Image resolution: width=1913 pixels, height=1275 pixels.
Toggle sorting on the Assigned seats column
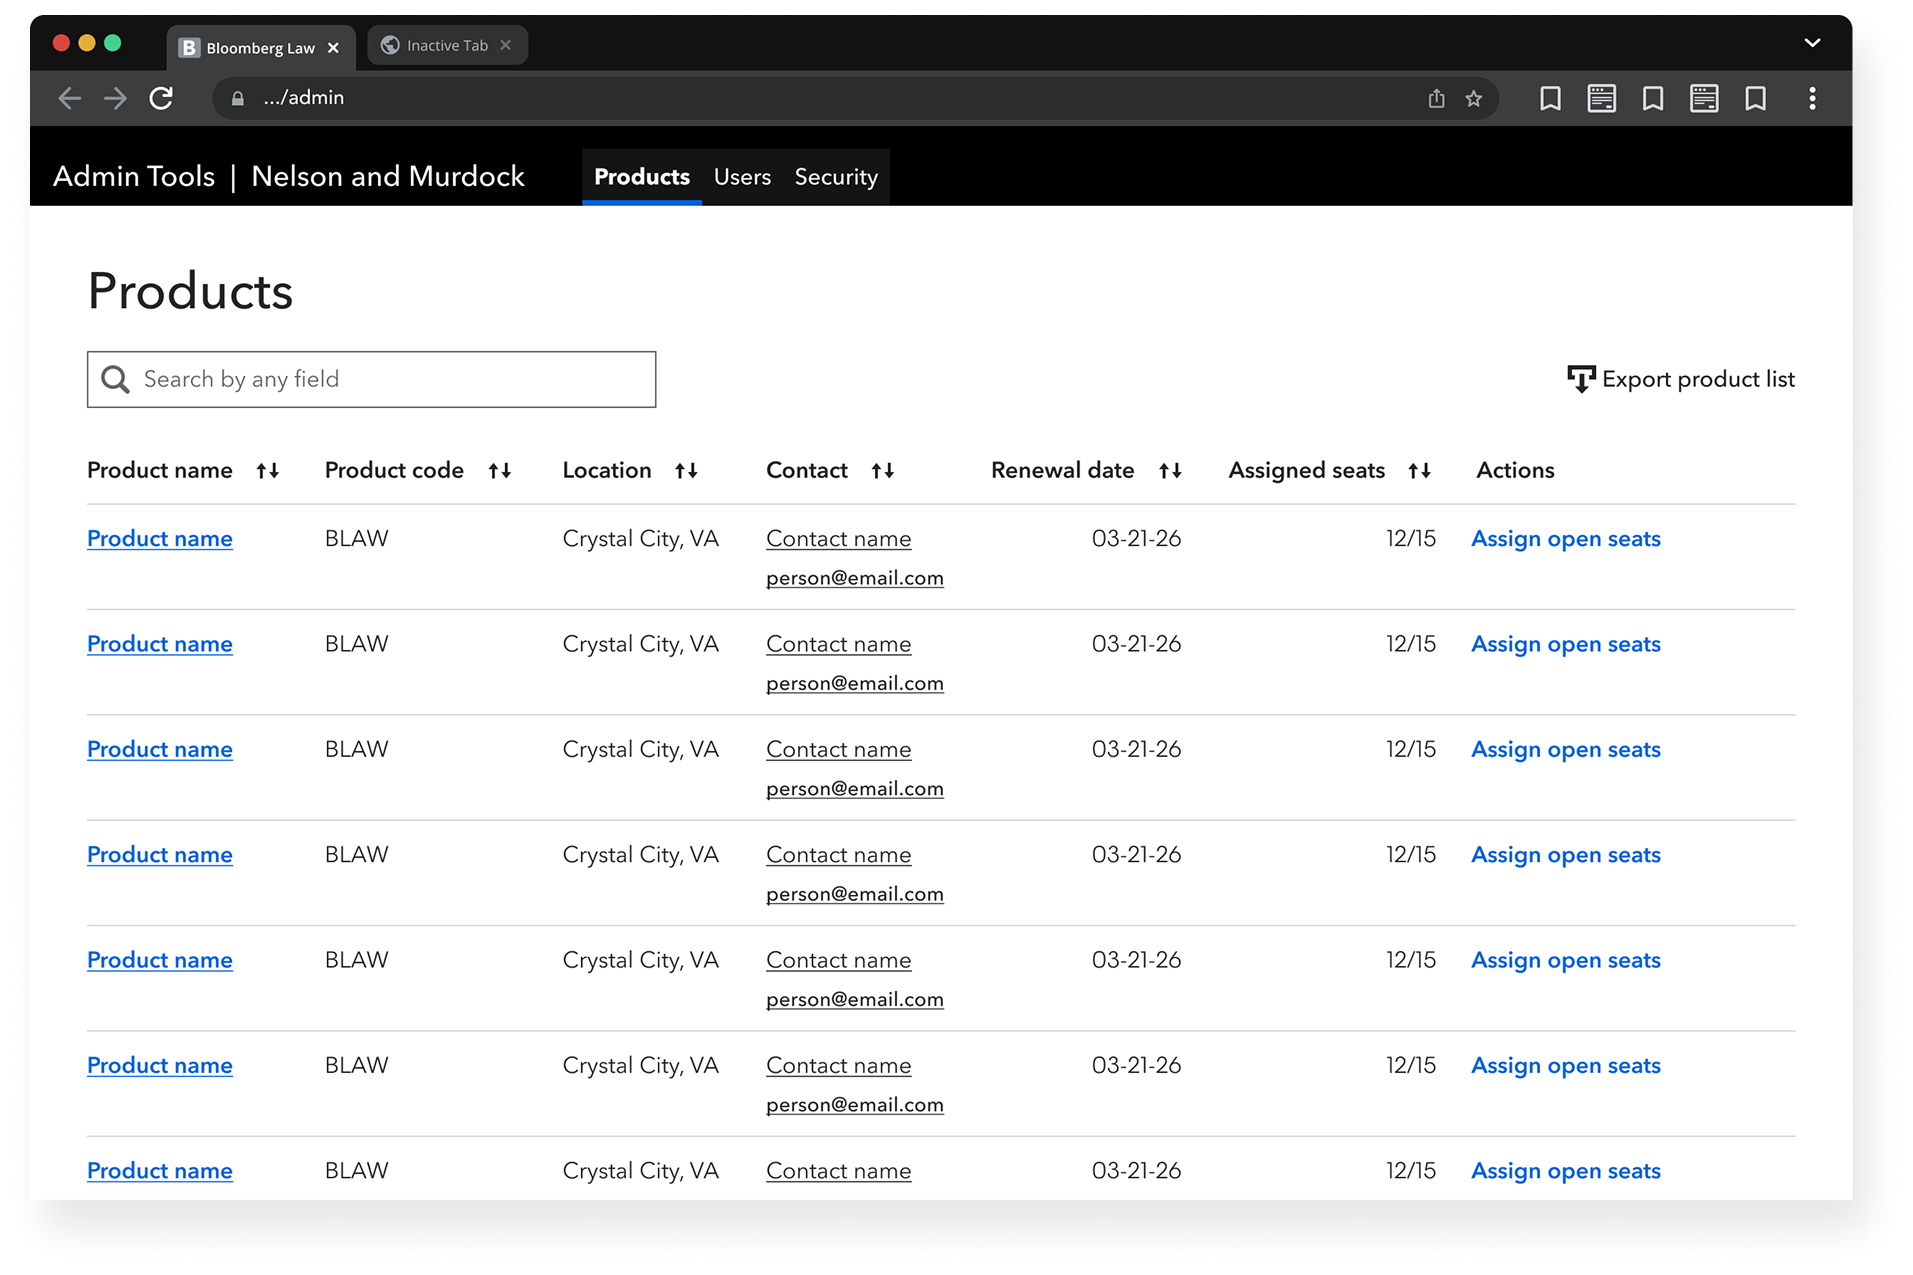[1419, 470]
